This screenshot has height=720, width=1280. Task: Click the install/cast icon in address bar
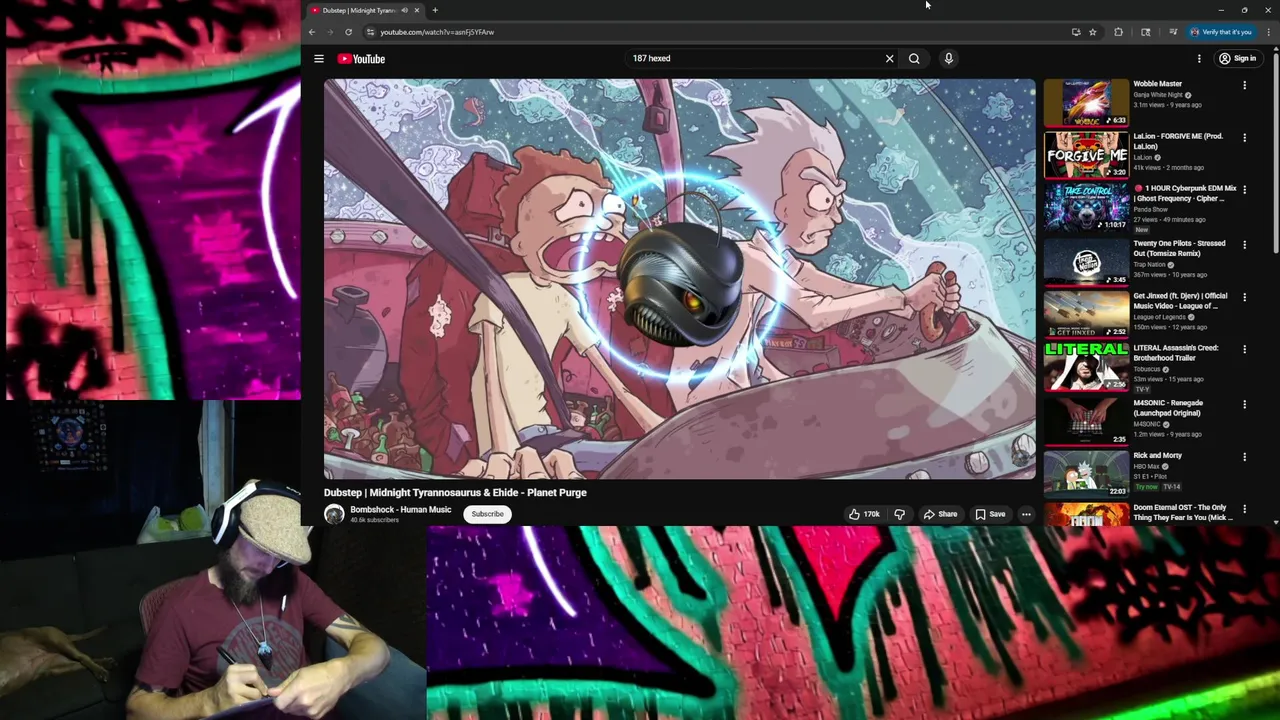(x=1076, y=32)
